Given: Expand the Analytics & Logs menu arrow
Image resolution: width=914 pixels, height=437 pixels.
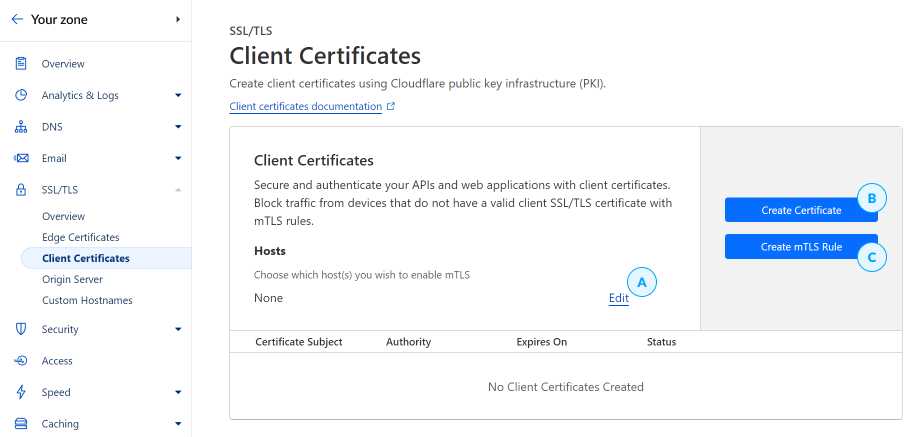Looking at the screenshot, I should coord(178,95).
